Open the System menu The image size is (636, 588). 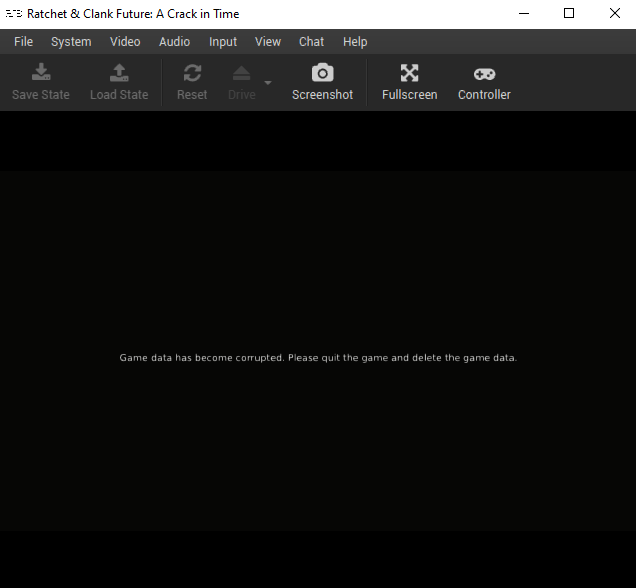pyautogui.click(x=71, y=42)
